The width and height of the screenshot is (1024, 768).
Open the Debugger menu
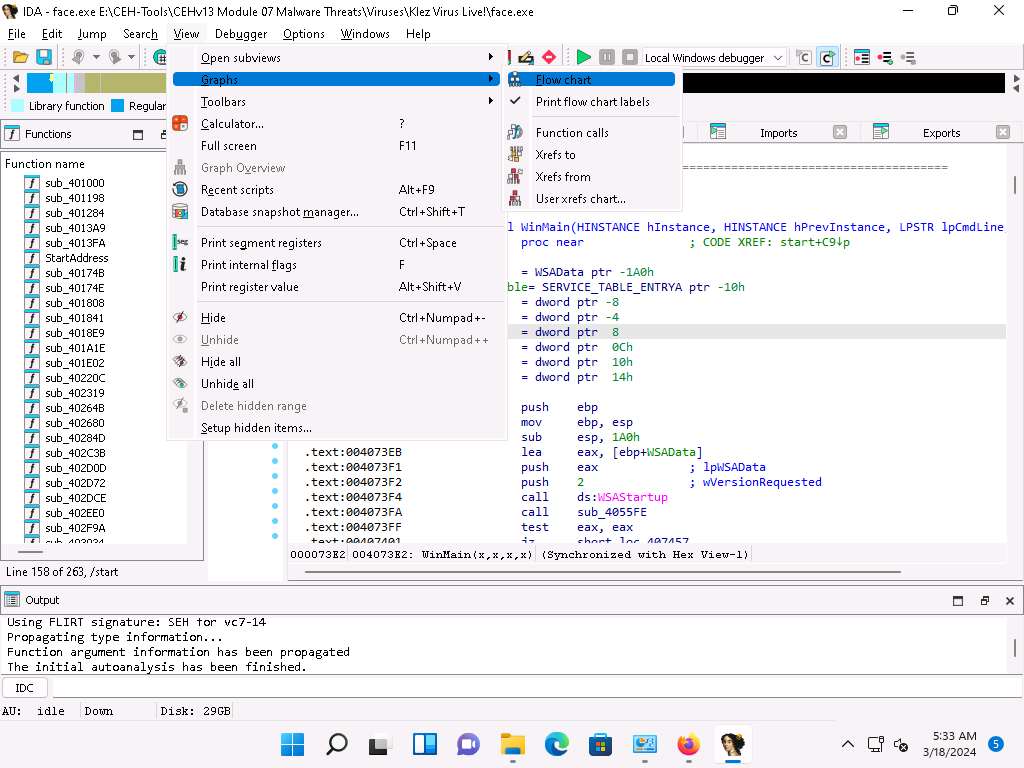[x=241, y=33]
